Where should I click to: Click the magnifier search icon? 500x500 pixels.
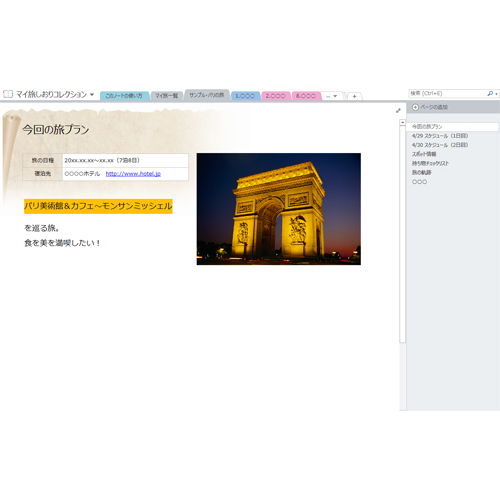(490, 94)
